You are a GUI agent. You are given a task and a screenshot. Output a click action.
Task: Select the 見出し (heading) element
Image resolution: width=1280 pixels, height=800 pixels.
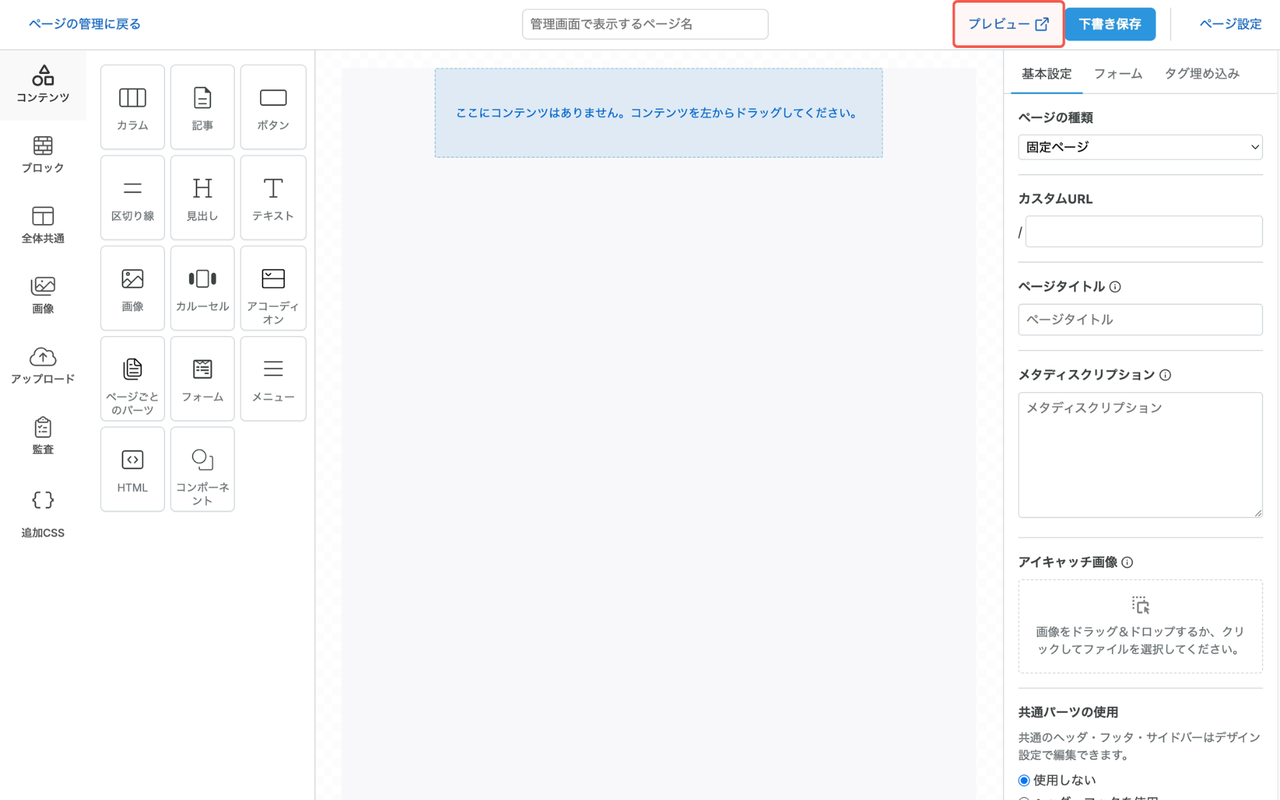[x=202, y=197]
